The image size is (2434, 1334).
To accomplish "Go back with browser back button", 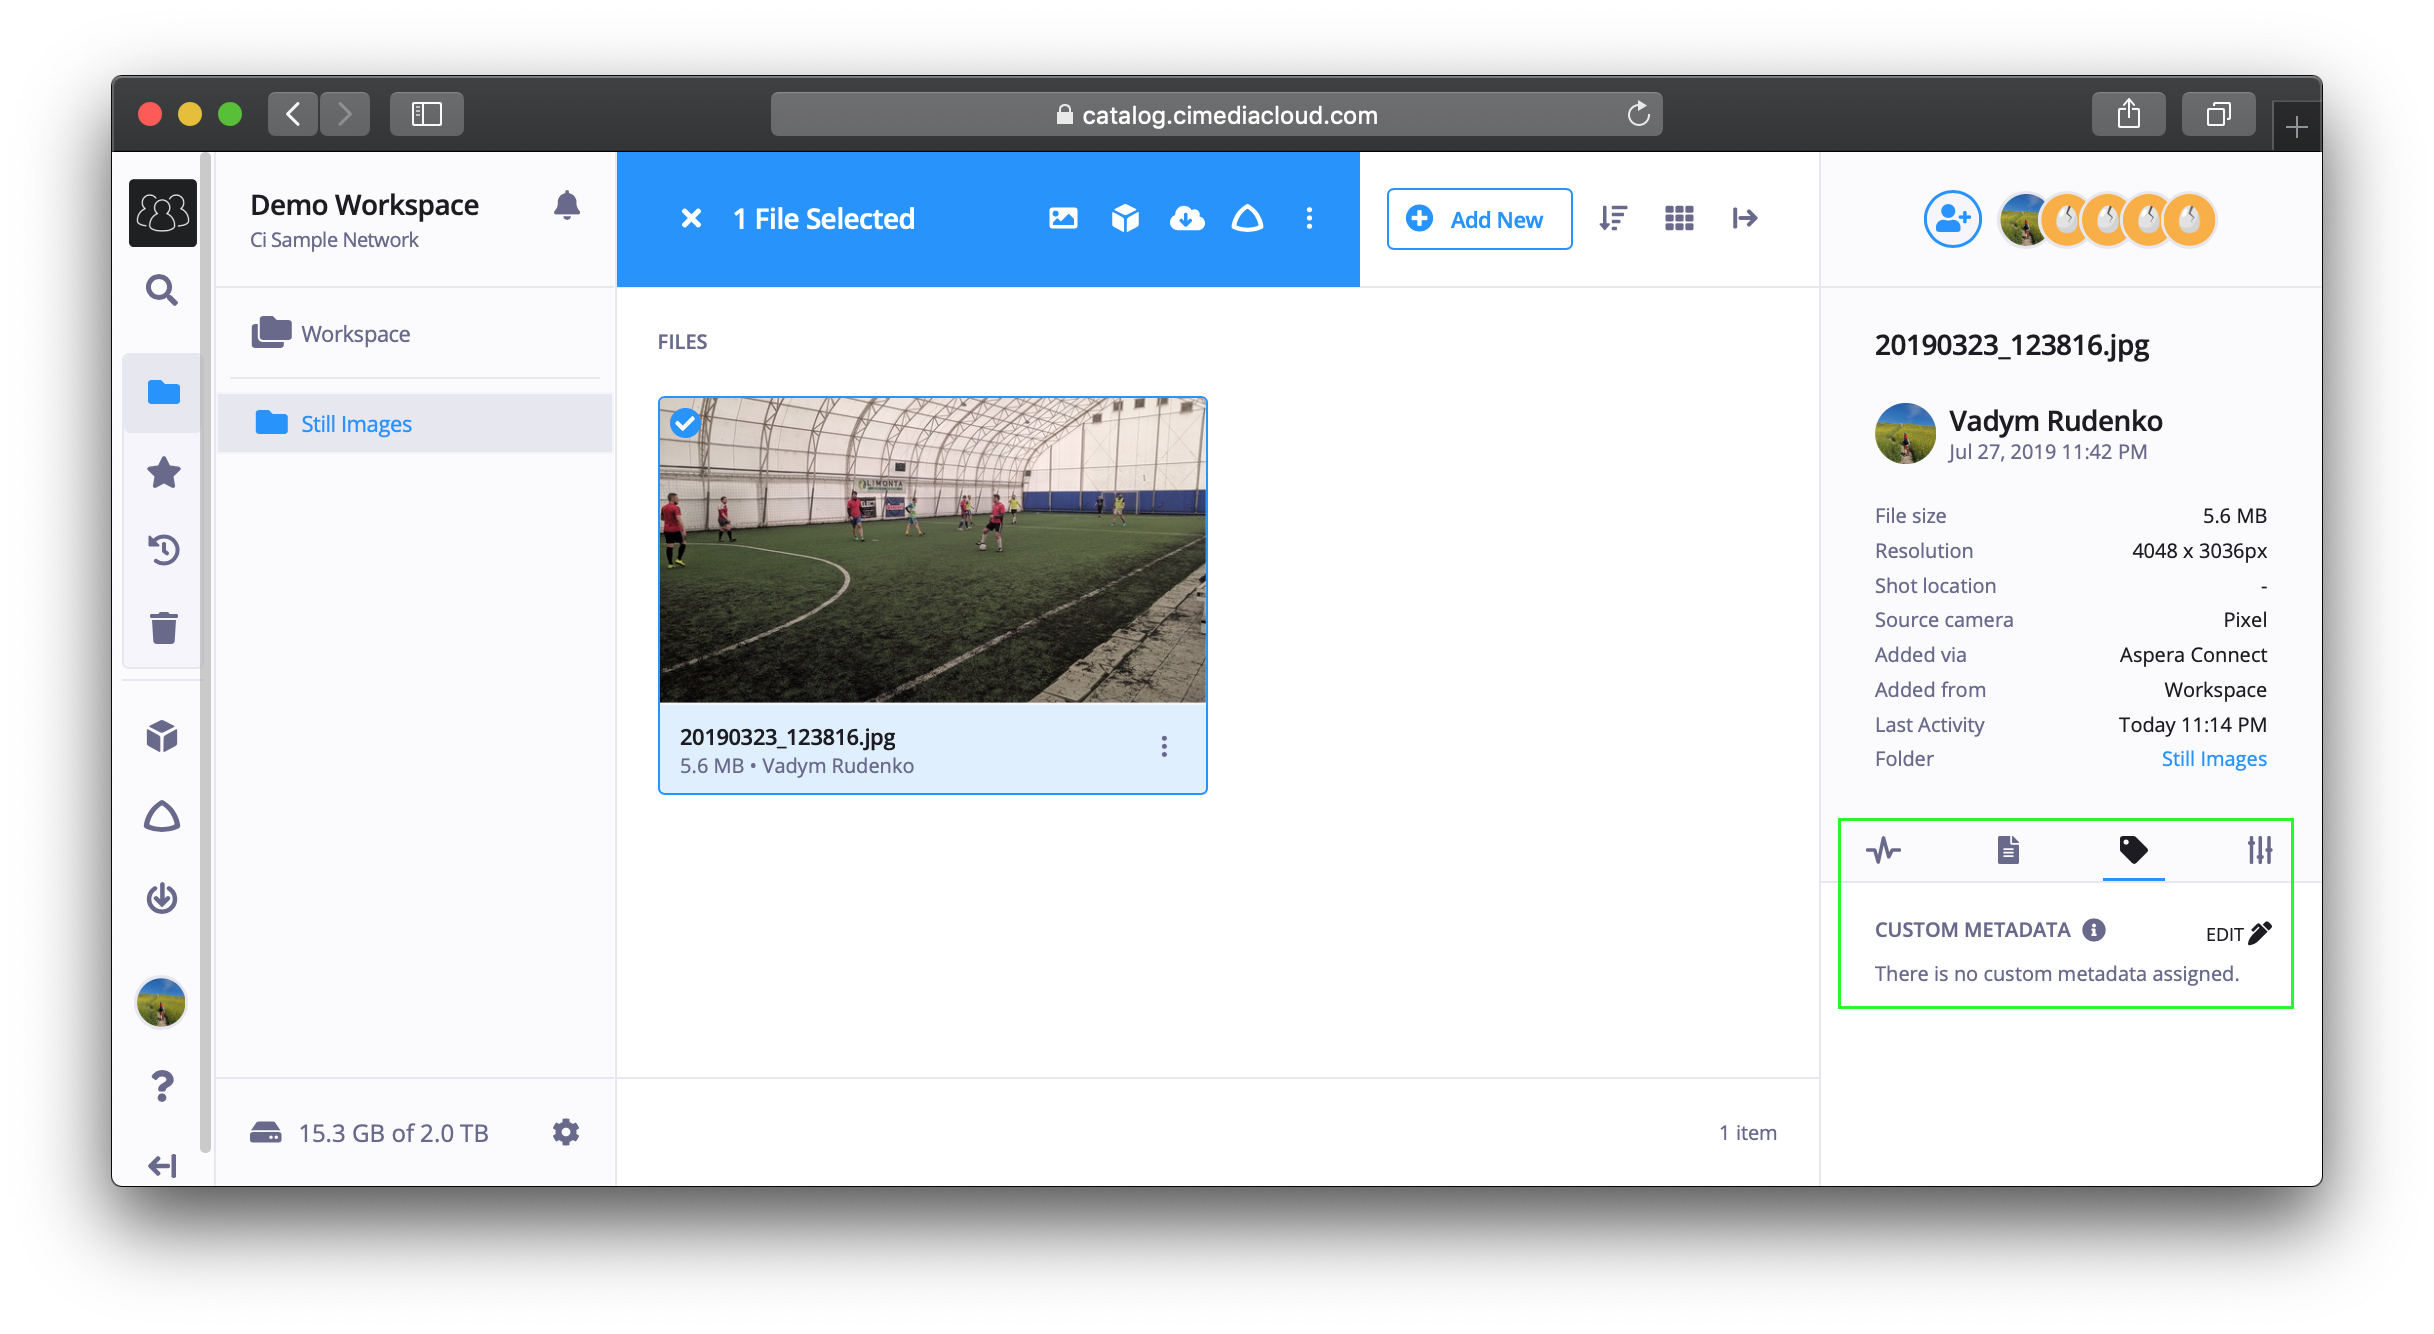I will [293, 114].
